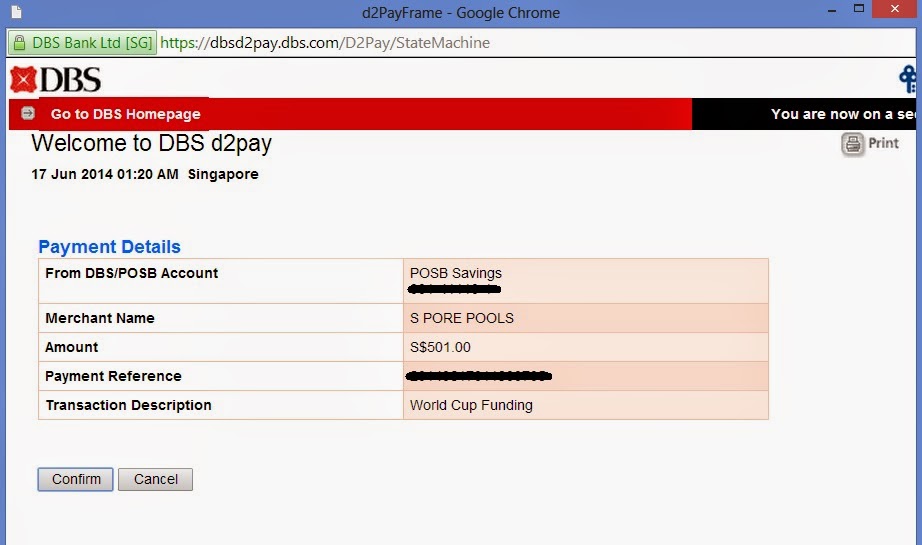Click the 'S PORE POOLS' merchant name
The height and width of the screenshot is (545, 922).
click(462, 318)
